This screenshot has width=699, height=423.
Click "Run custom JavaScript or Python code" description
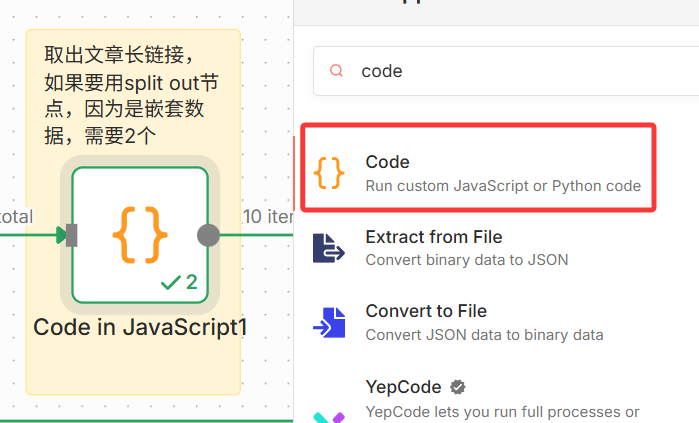(502, 186)
